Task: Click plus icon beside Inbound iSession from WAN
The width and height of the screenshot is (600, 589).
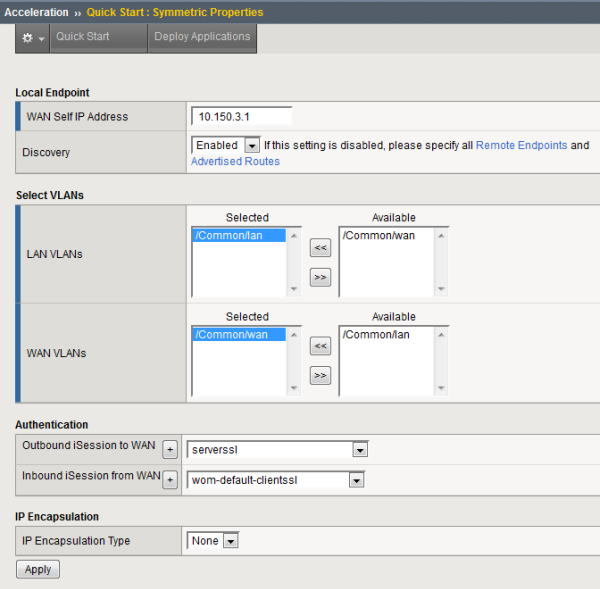Action: (x=170, y=480)
